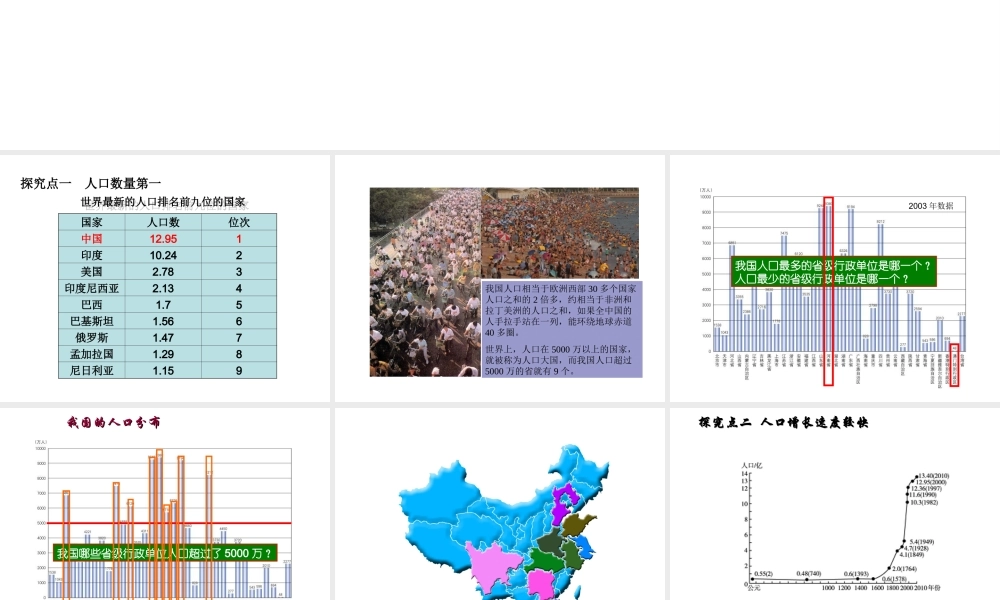The image size is (1000, 600).
Task: Click the title 探究点二 人口增长速度较快
Action: point(783,422)
